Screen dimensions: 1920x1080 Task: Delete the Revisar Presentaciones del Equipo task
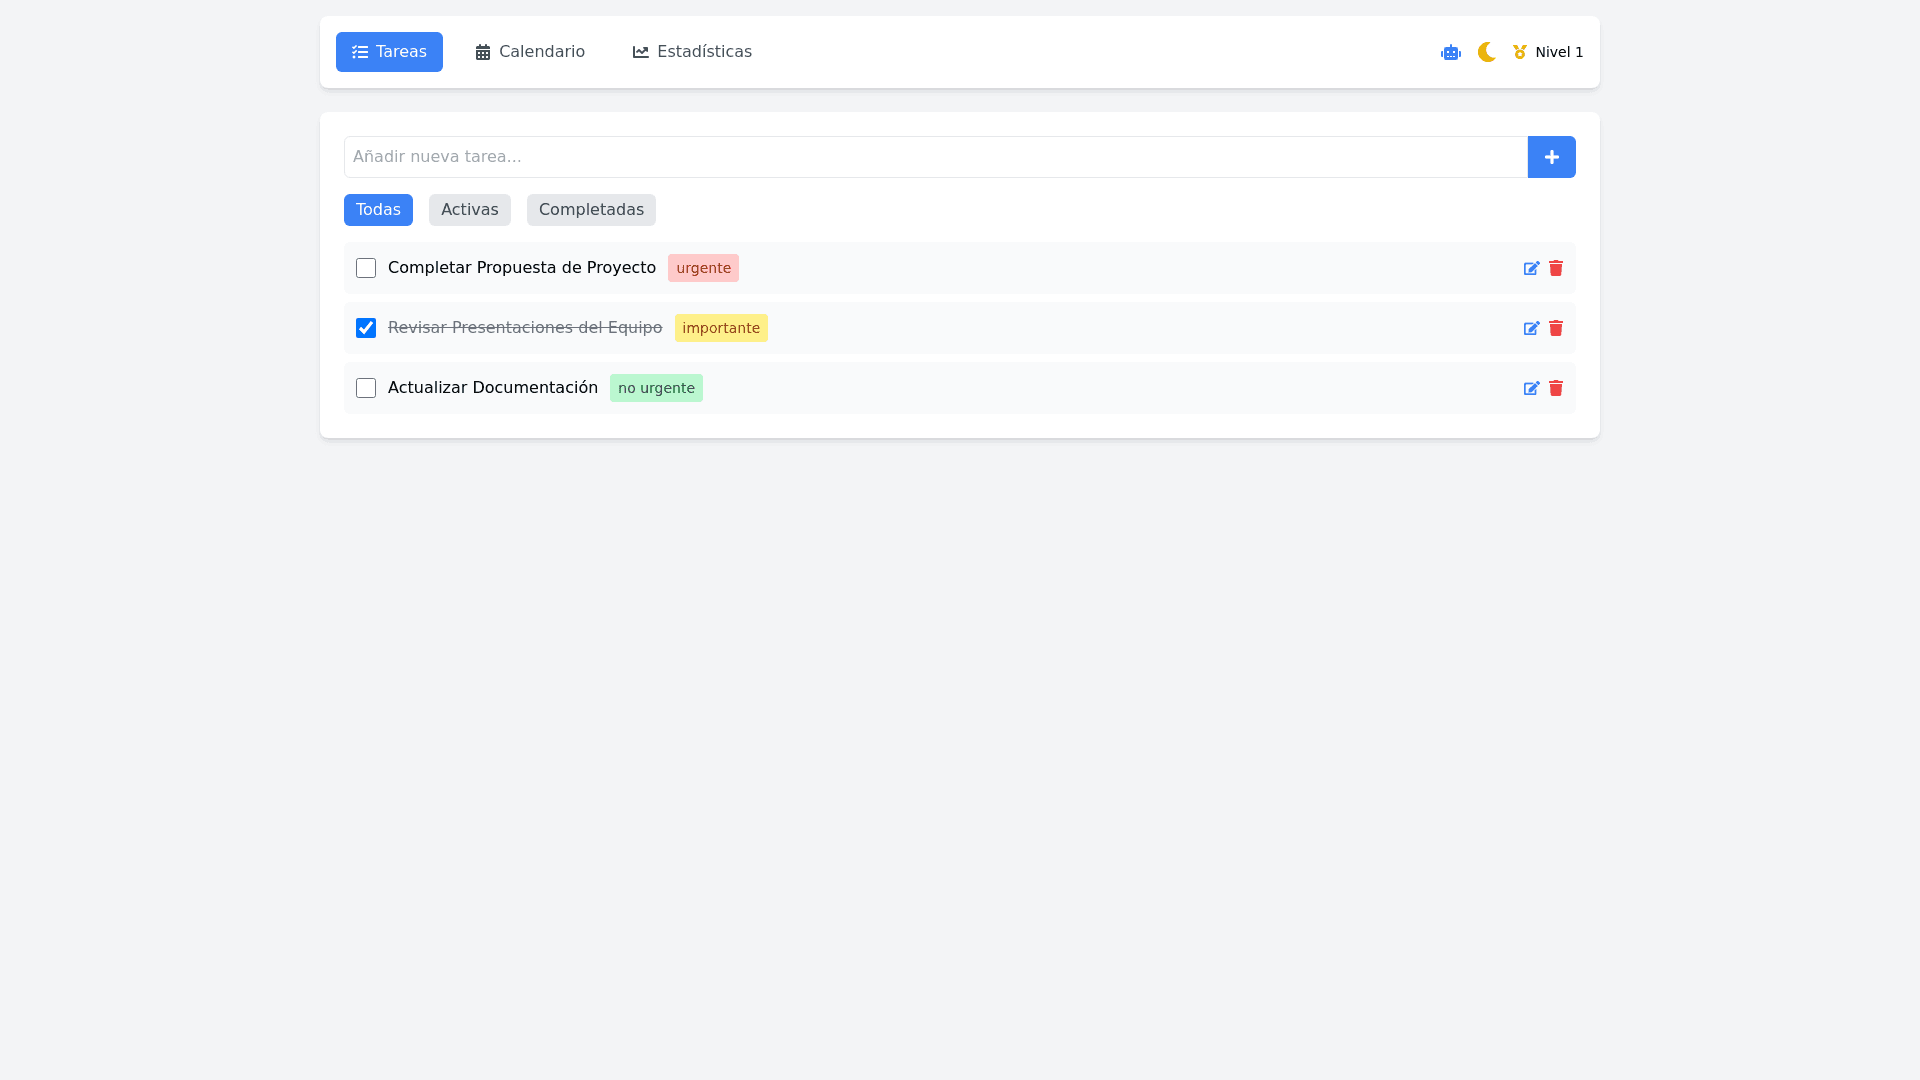[x=1555, y=328]
